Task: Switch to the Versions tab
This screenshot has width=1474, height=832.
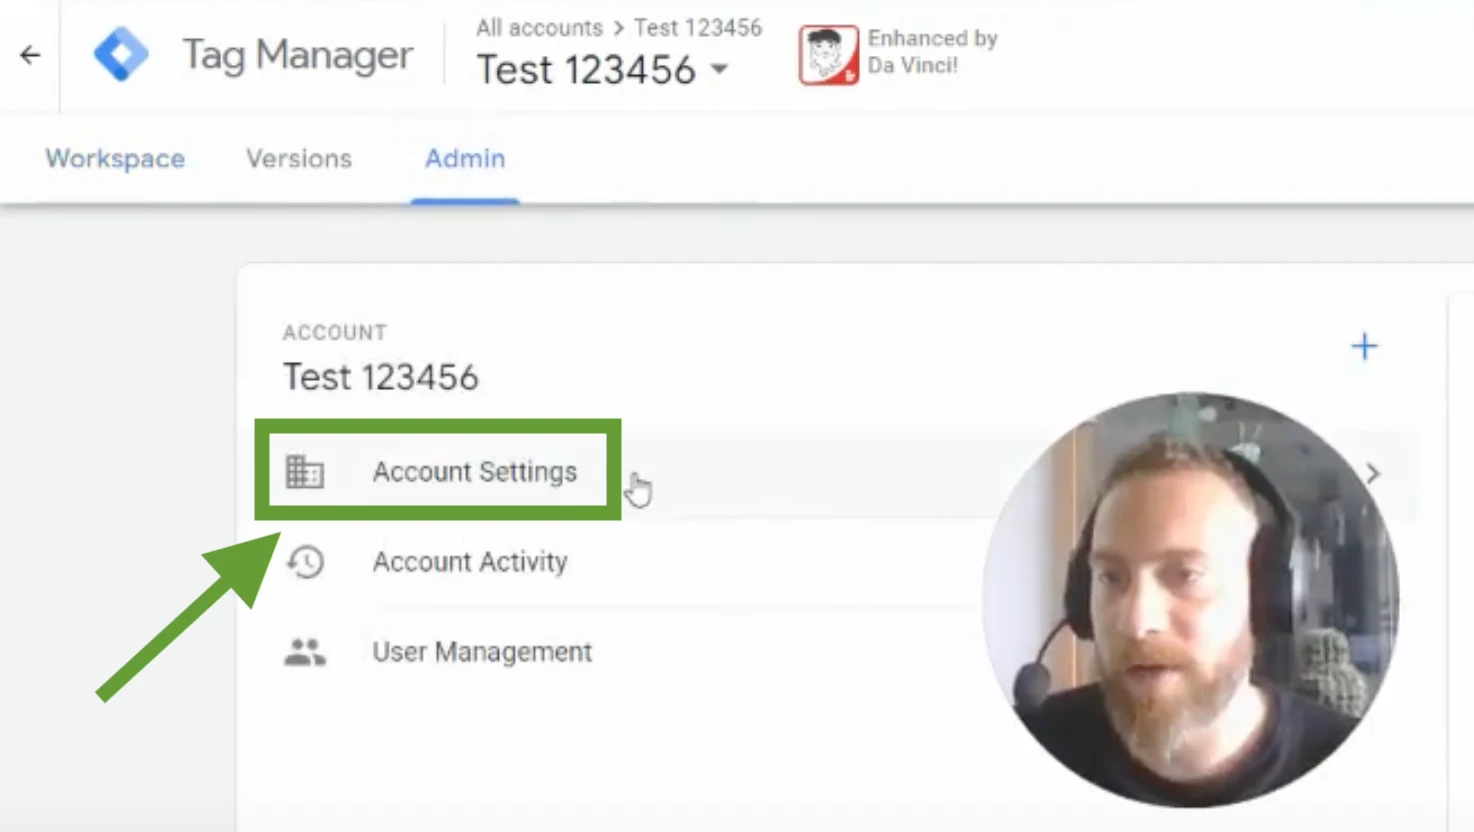Action: (297, 159)
